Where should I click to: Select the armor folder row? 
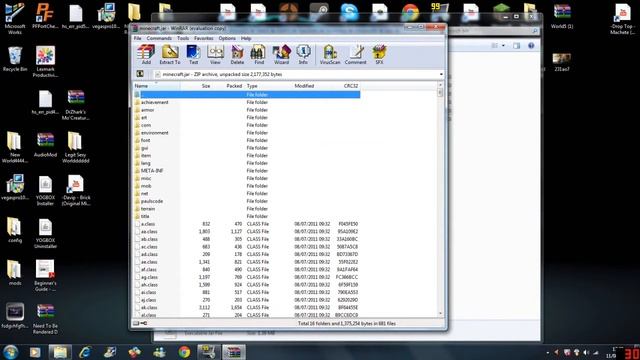coord(247,110)
